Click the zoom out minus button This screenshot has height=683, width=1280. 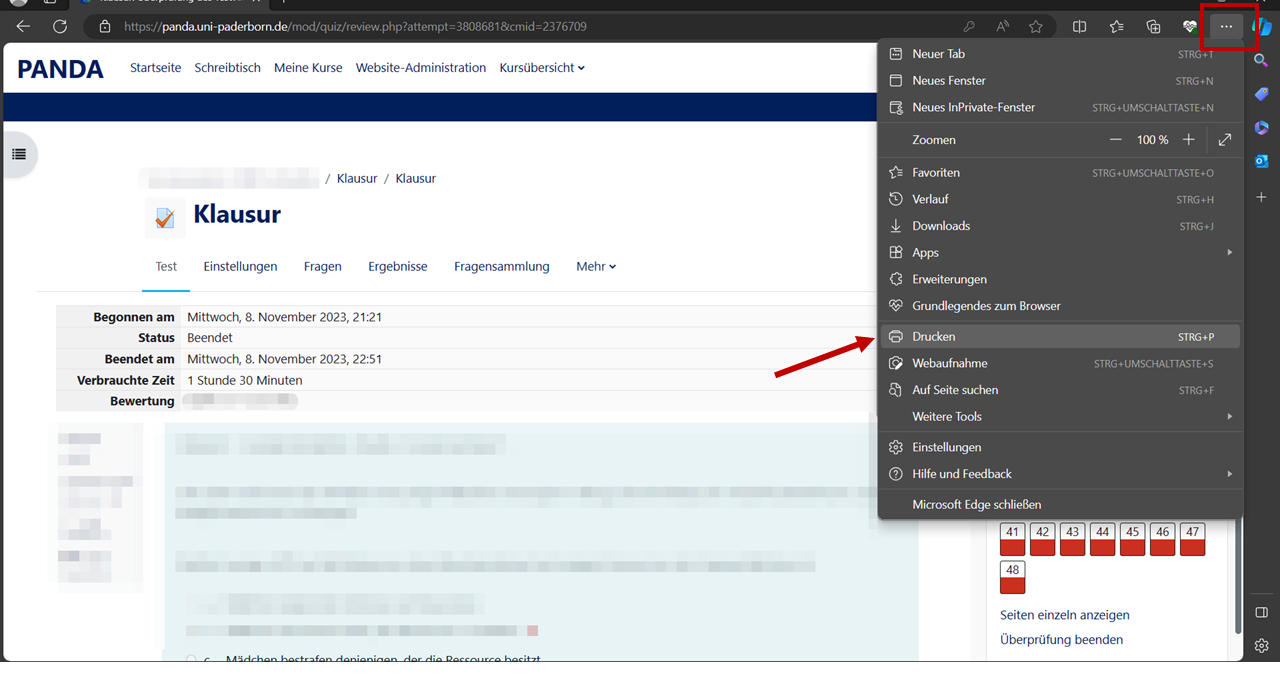(x=1116, y=140)
